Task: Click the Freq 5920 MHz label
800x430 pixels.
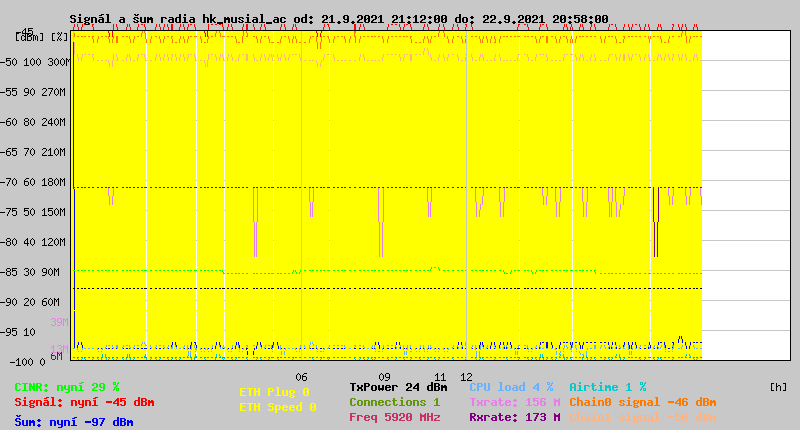Action: [394, 418]
